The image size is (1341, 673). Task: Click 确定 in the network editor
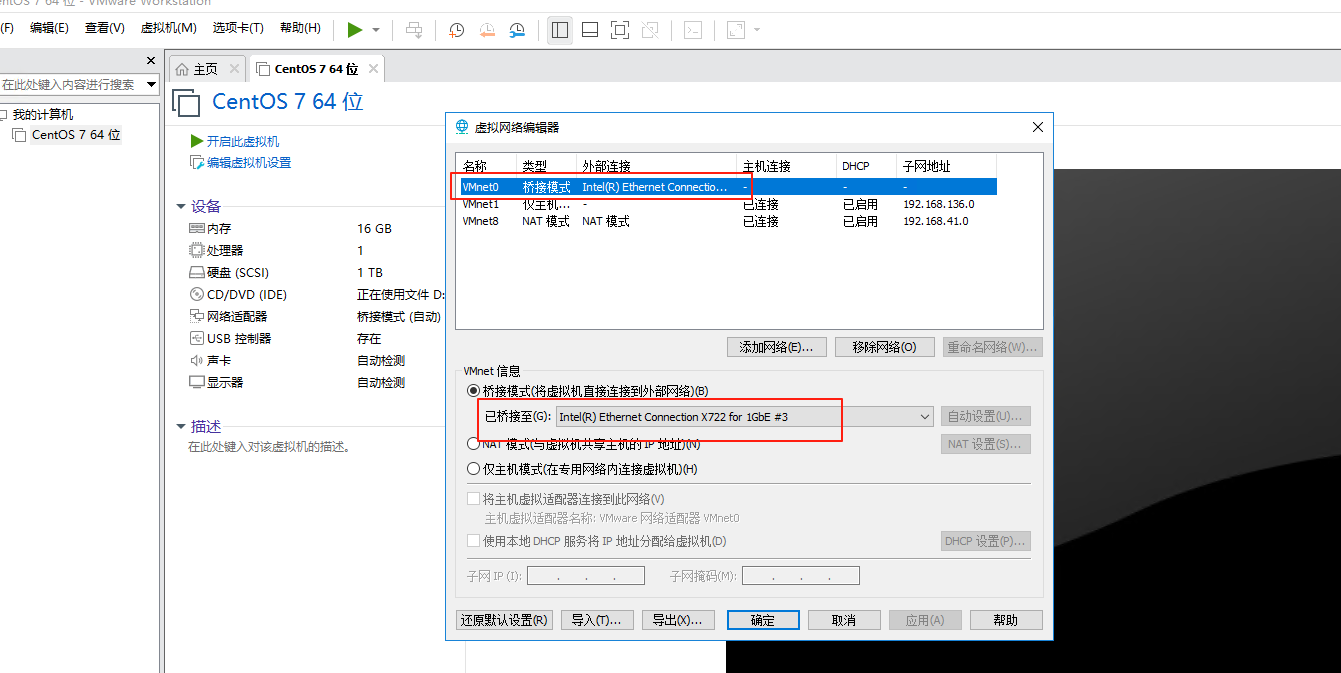(763, 620)
